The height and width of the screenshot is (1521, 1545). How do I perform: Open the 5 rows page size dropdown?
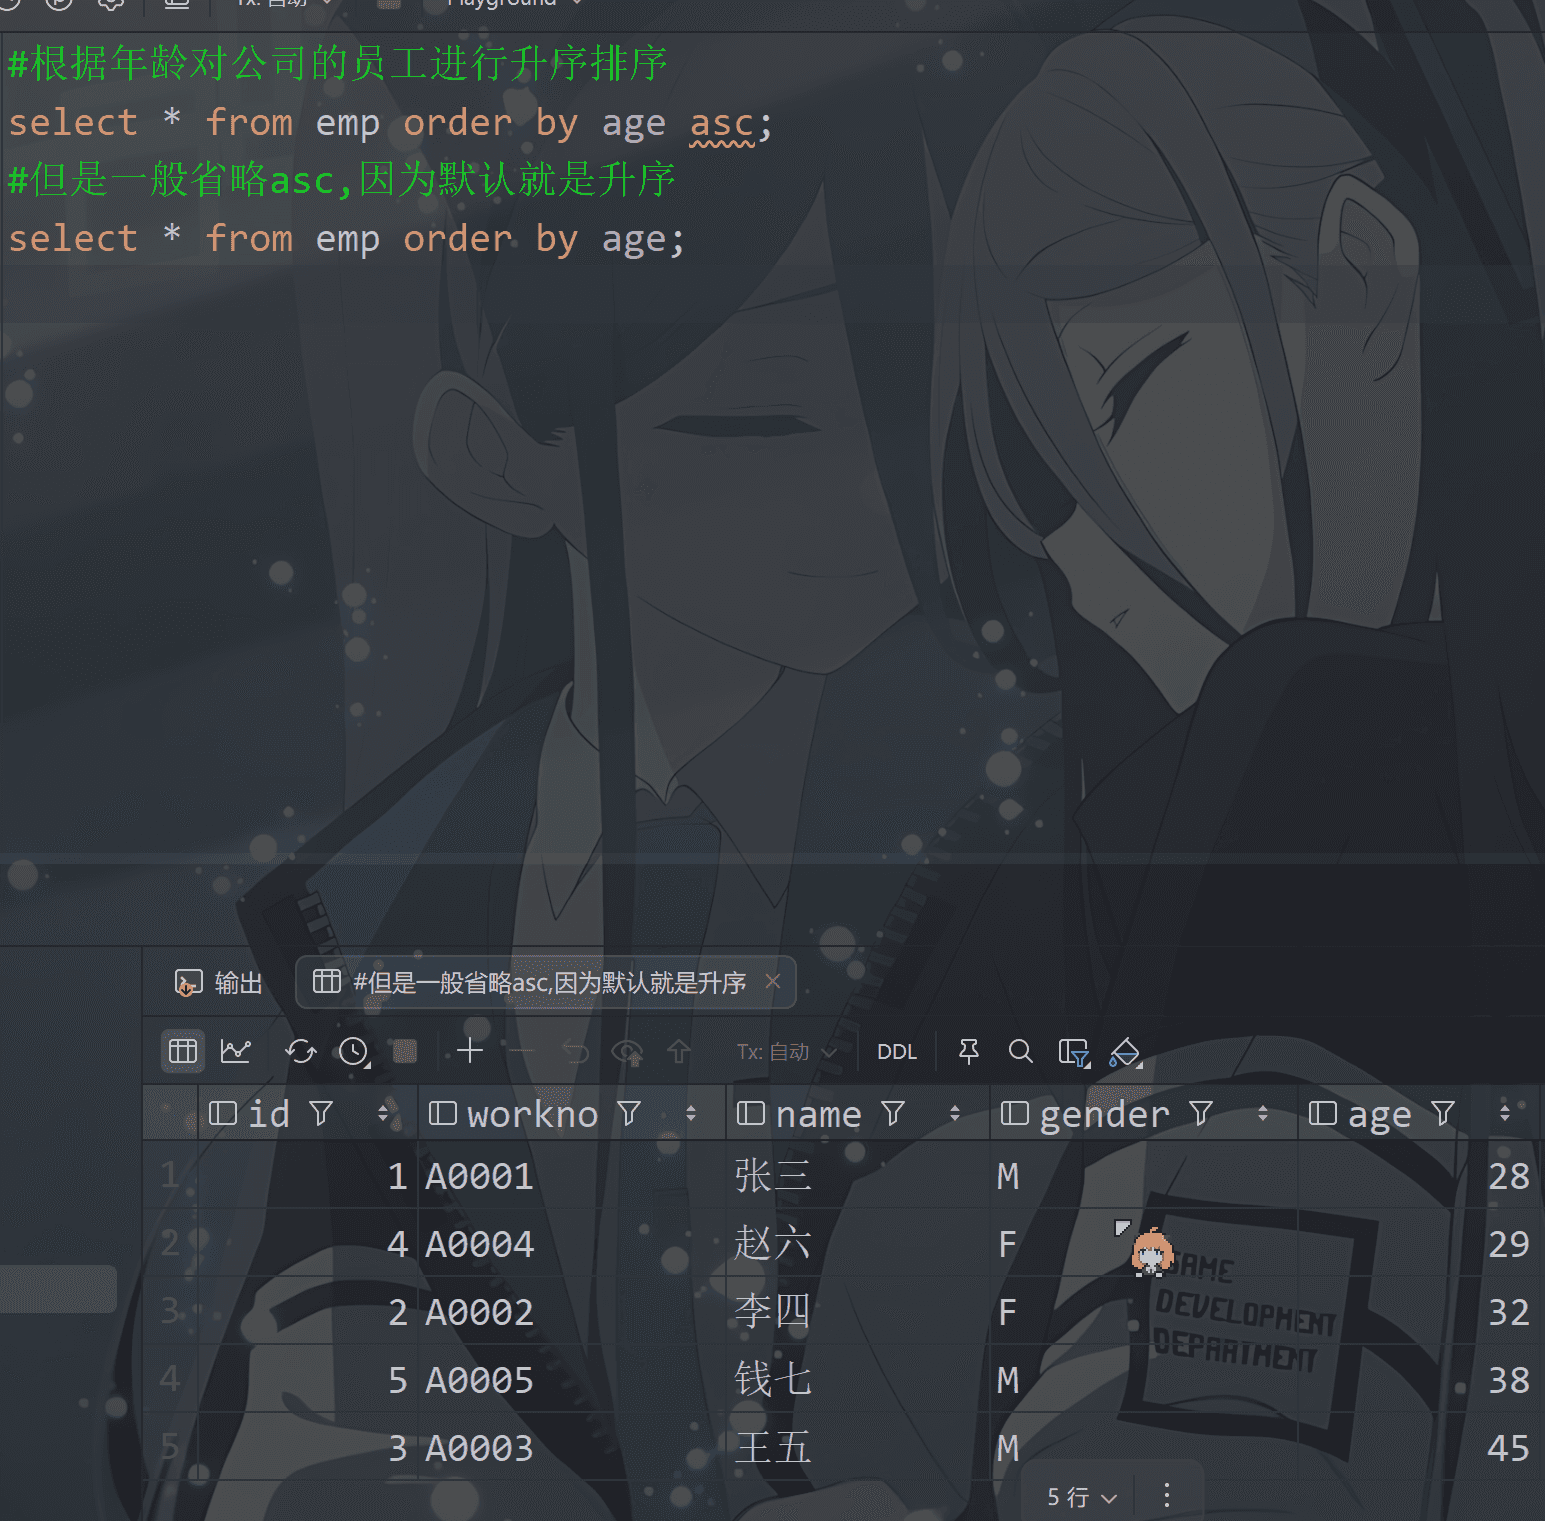point(1082,1497)
